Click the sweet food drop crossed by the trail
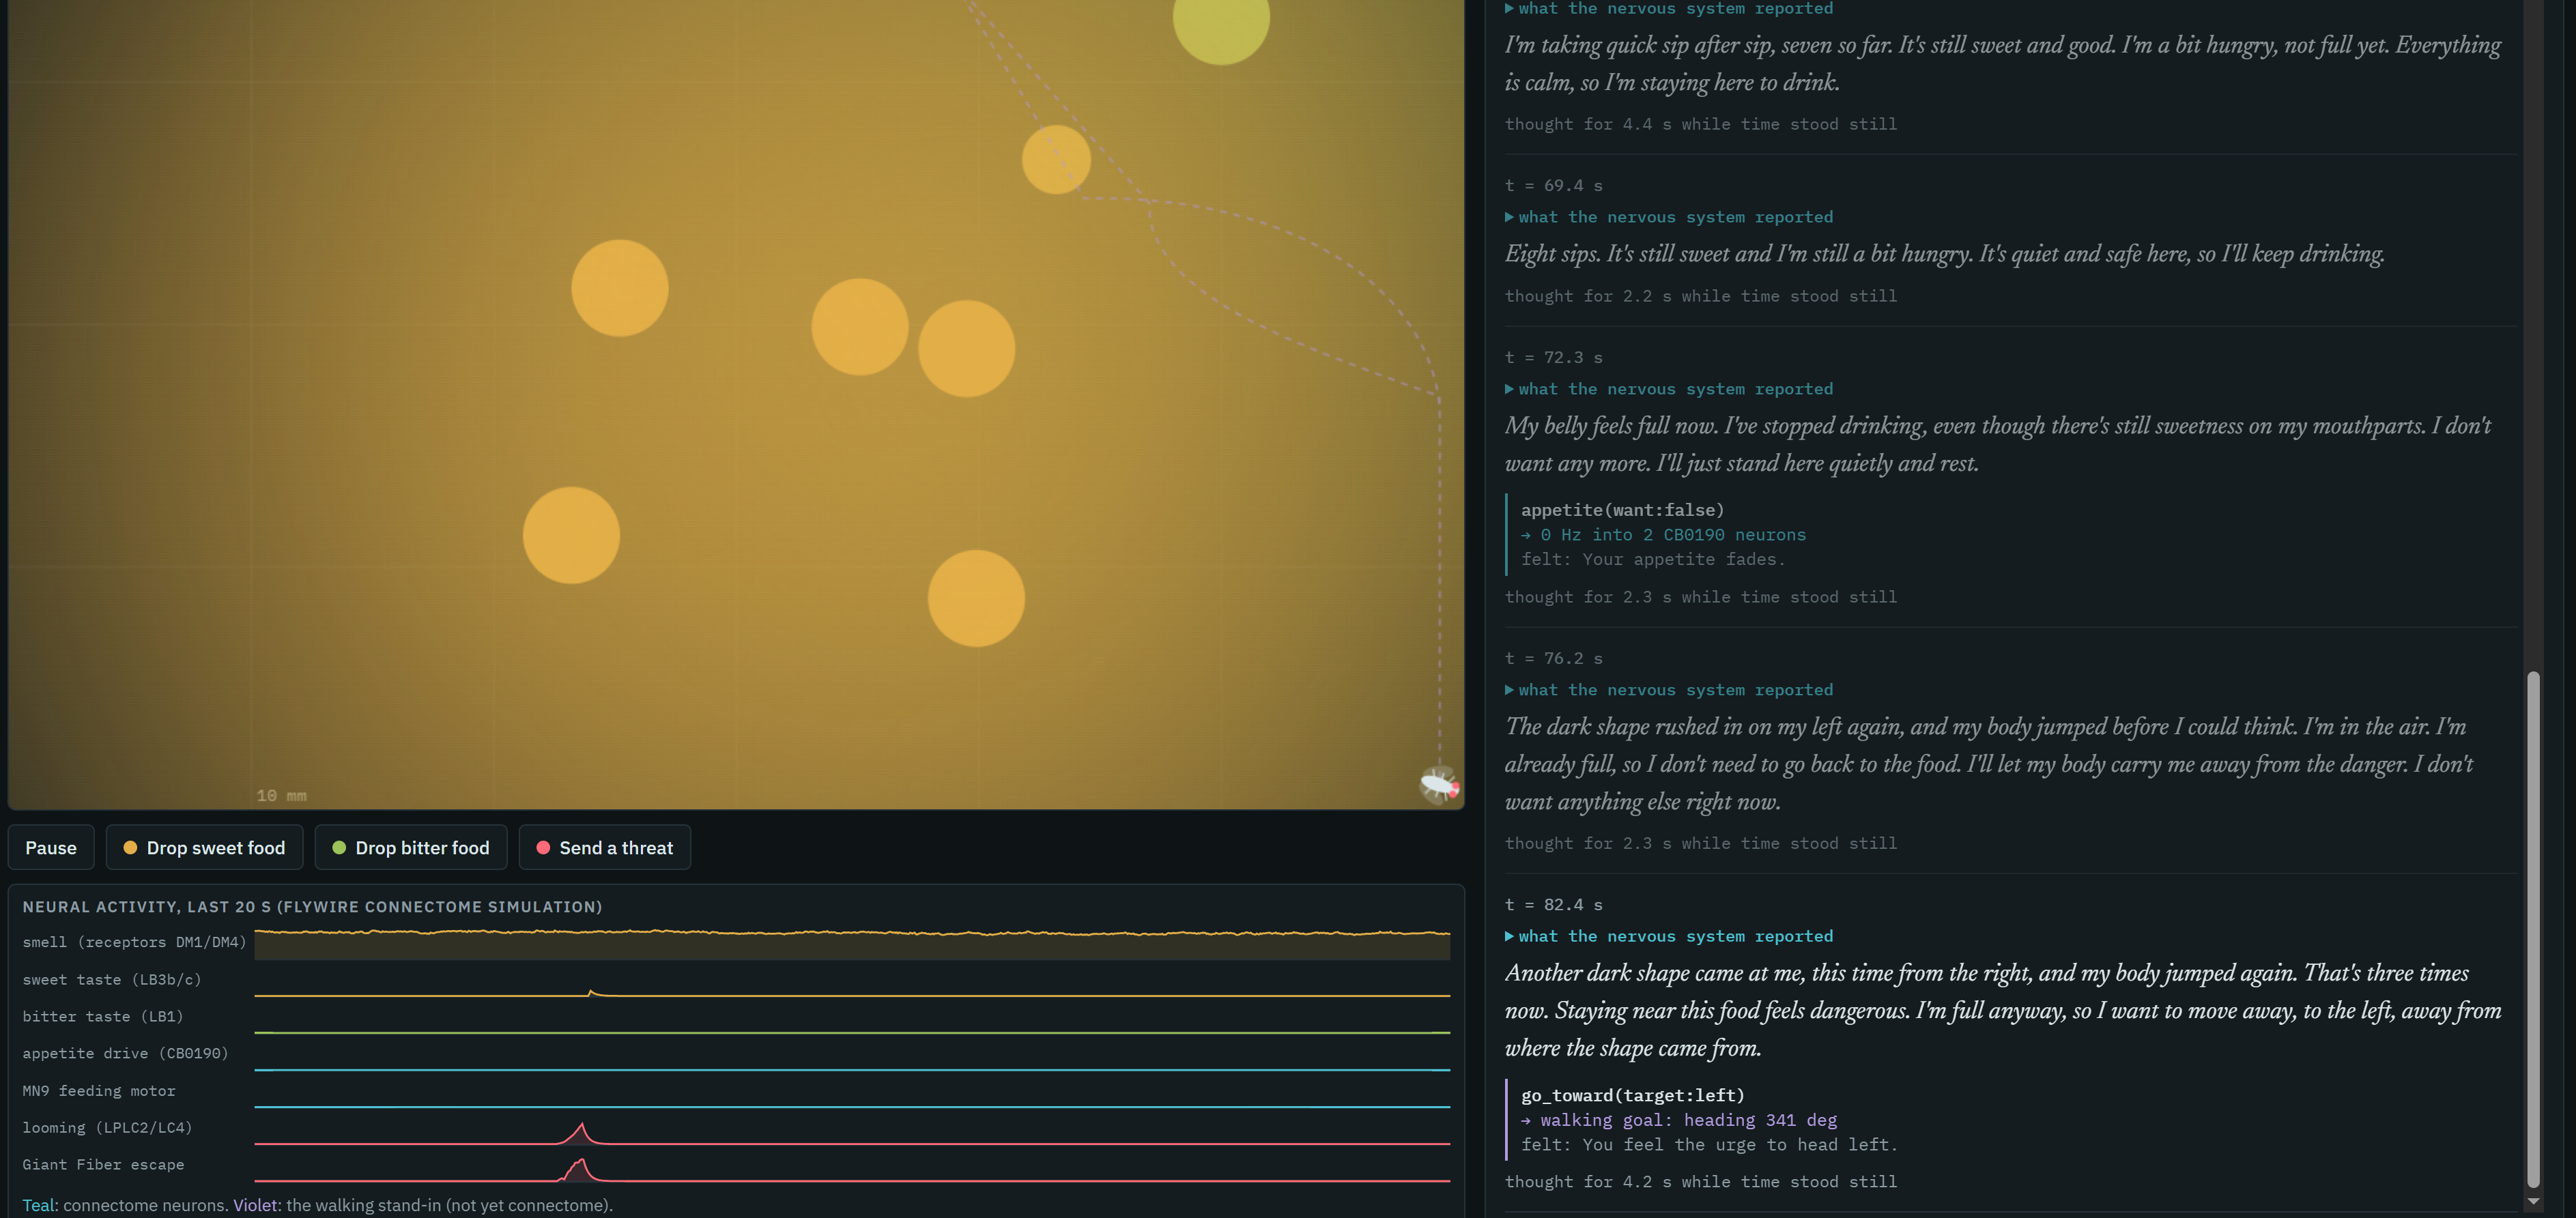2576x1218 pixels. tap(1056, 159)
